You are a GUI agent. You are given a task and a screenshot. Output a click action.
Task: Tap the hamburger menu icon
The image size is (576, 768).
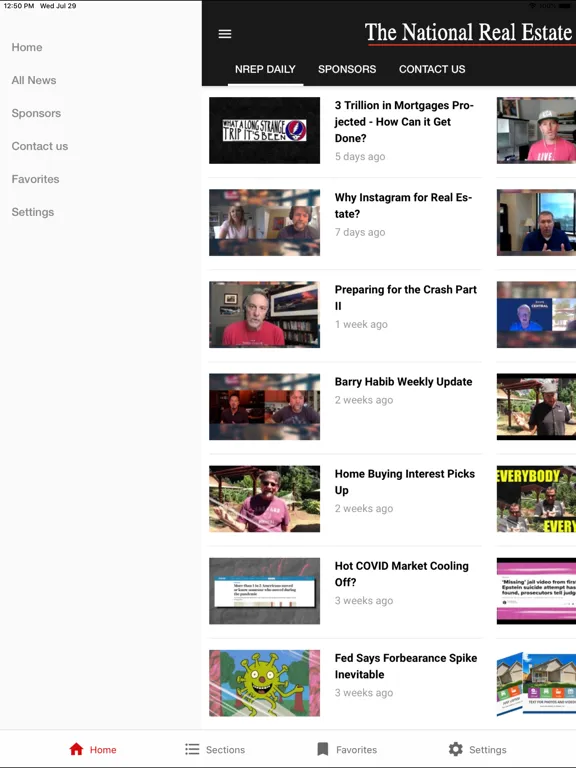coord(225,34)
